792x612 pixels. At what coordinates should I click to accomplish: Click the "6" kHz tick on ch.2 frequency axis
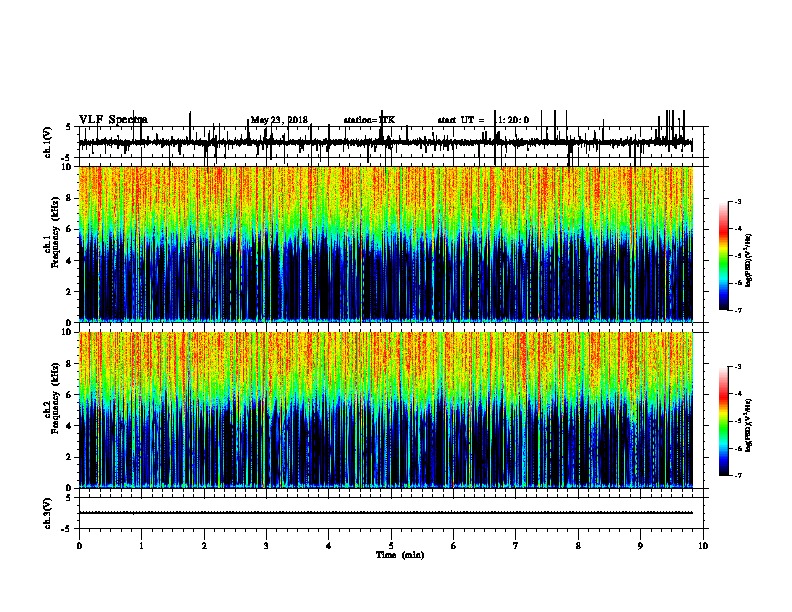click(70, 395)
